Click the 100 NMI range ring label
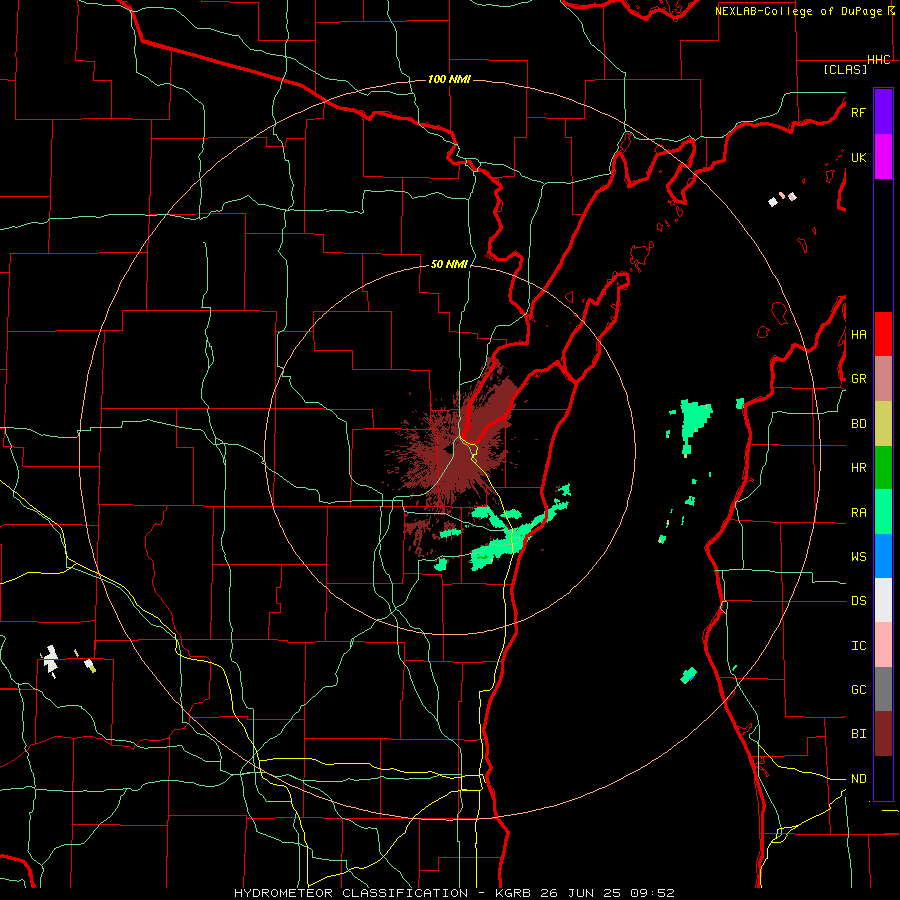Viewport: 900px width, 900px height. [x=449, y=79]
